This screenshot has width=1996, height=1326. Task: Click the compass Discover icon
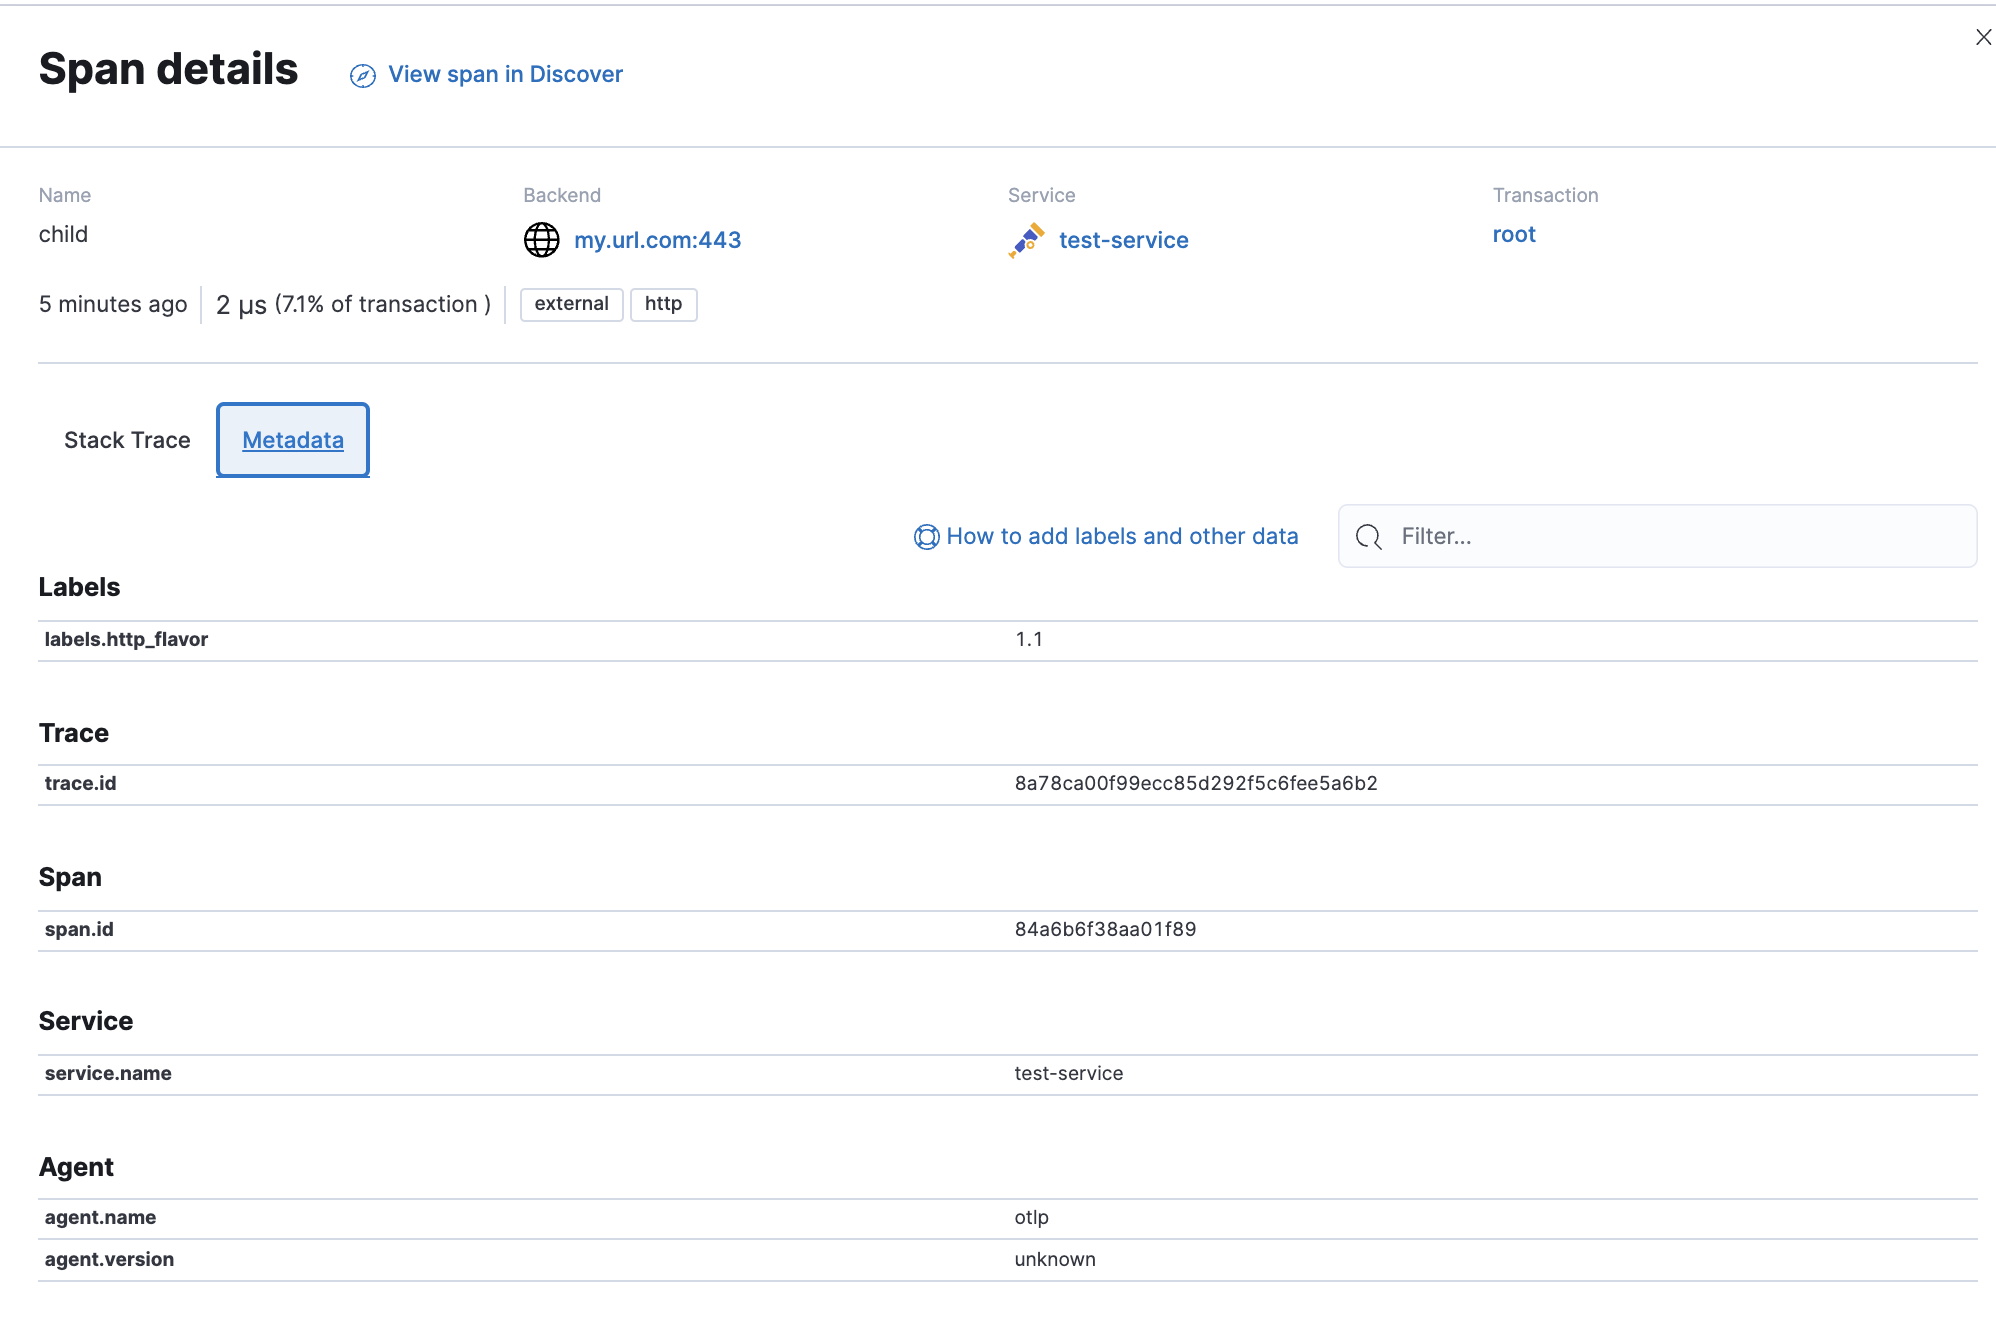tap(362, 76)
